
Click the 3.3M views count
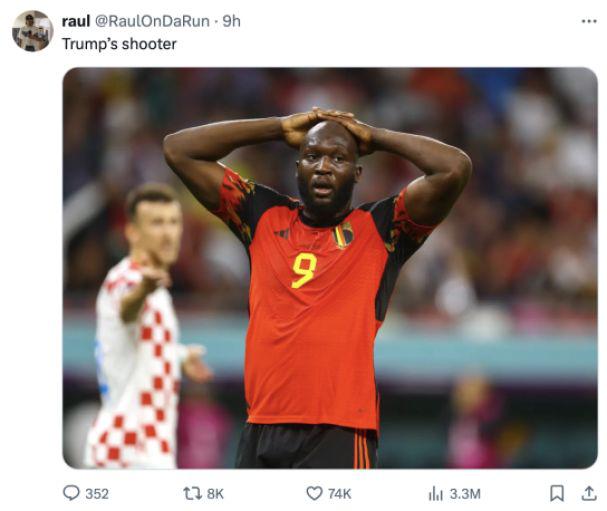click(465, 494)
